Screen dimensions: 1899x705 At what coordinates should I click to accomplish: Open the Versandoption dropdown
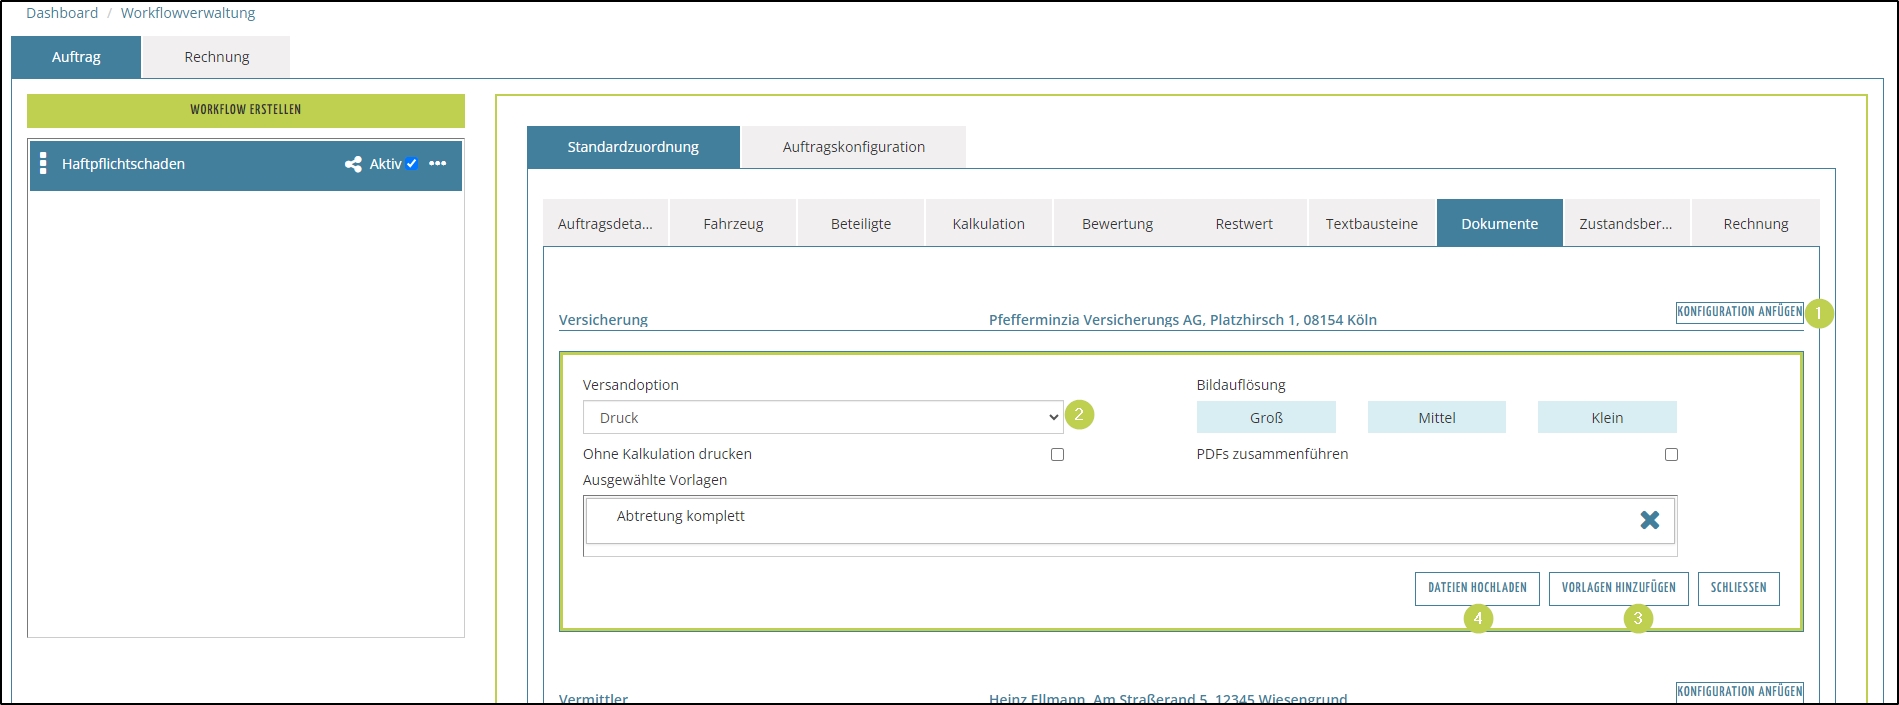click(x=822, y=418)
